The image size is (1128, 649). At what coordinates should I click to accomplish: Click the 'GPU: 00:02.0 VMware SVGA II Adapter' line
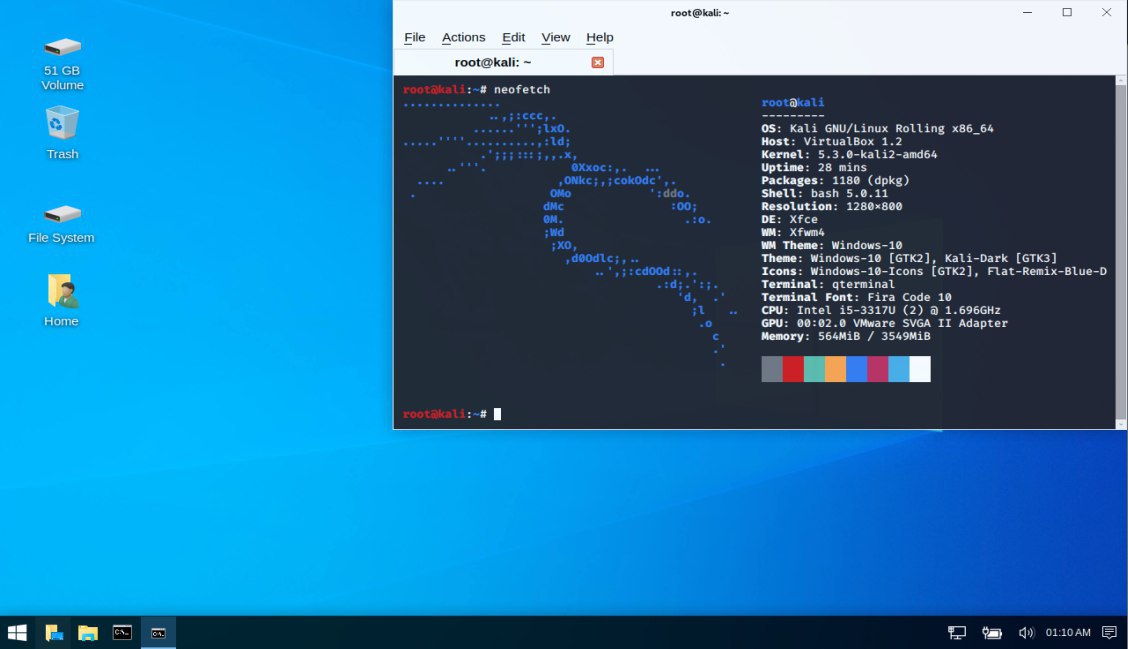pyautogui.click(x=885, y=323)
